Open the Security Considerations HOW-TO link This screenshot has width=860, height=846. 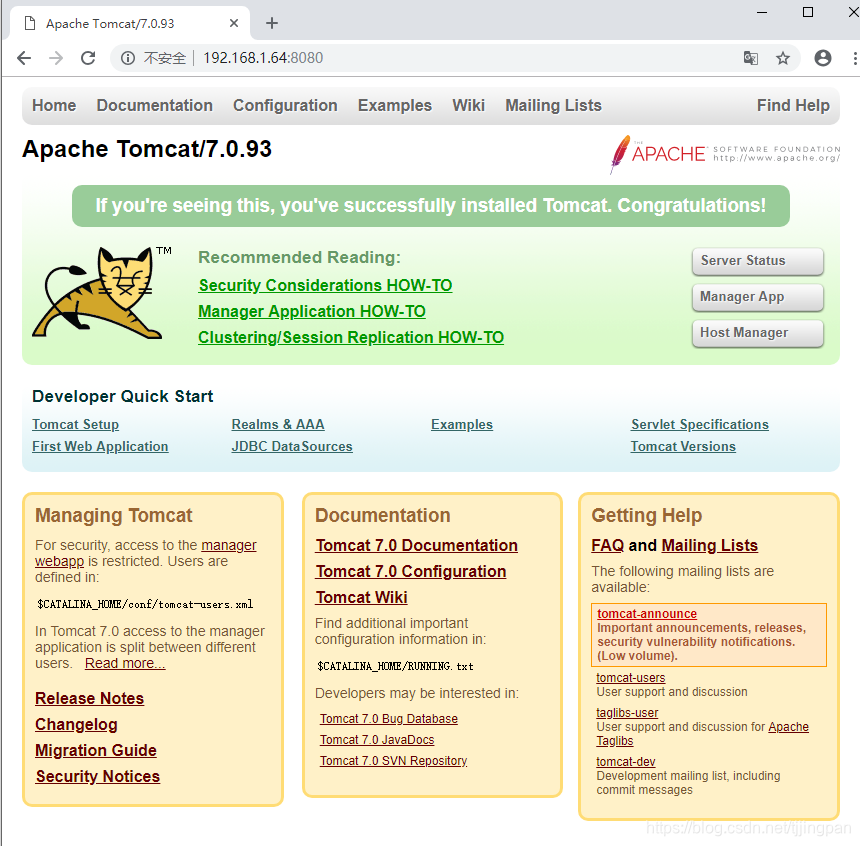[x=325, y=285]
